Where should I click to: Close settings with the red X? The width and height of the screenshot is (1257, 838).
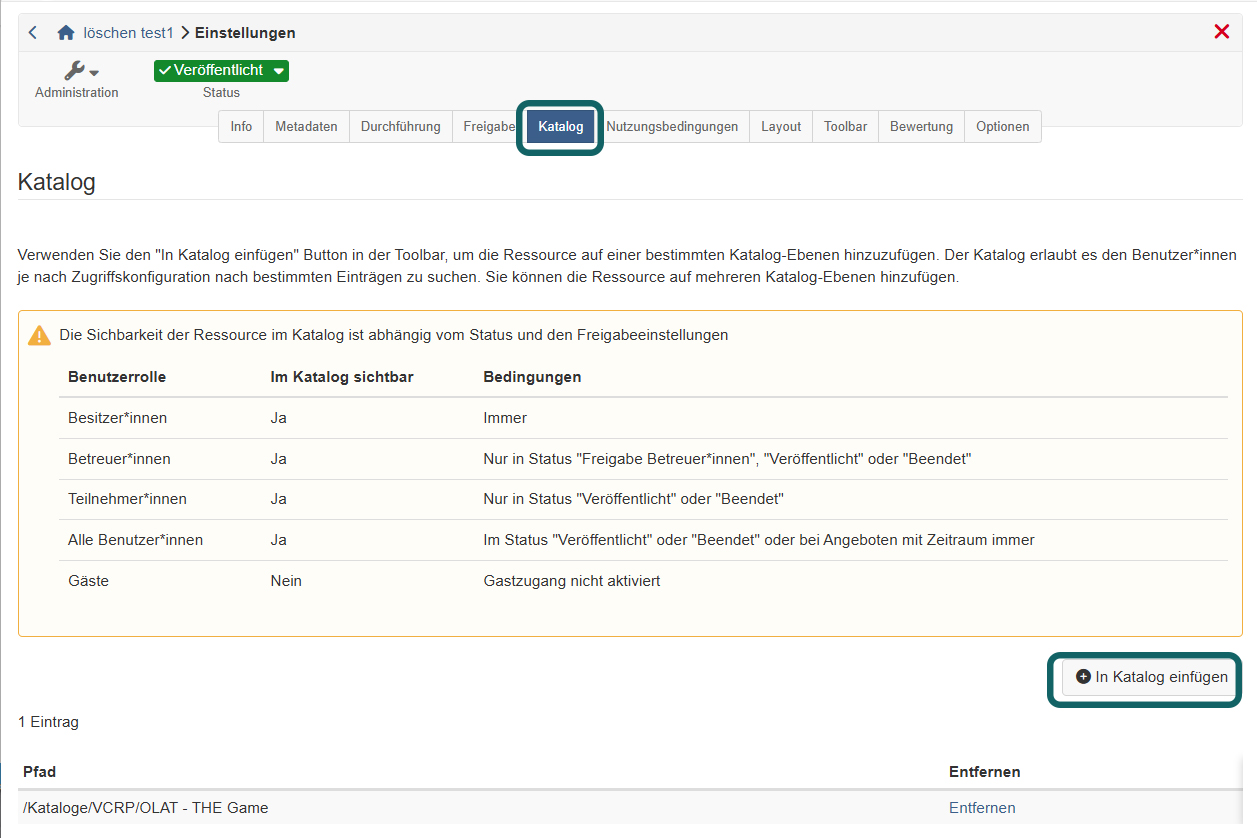[1221, 32]
